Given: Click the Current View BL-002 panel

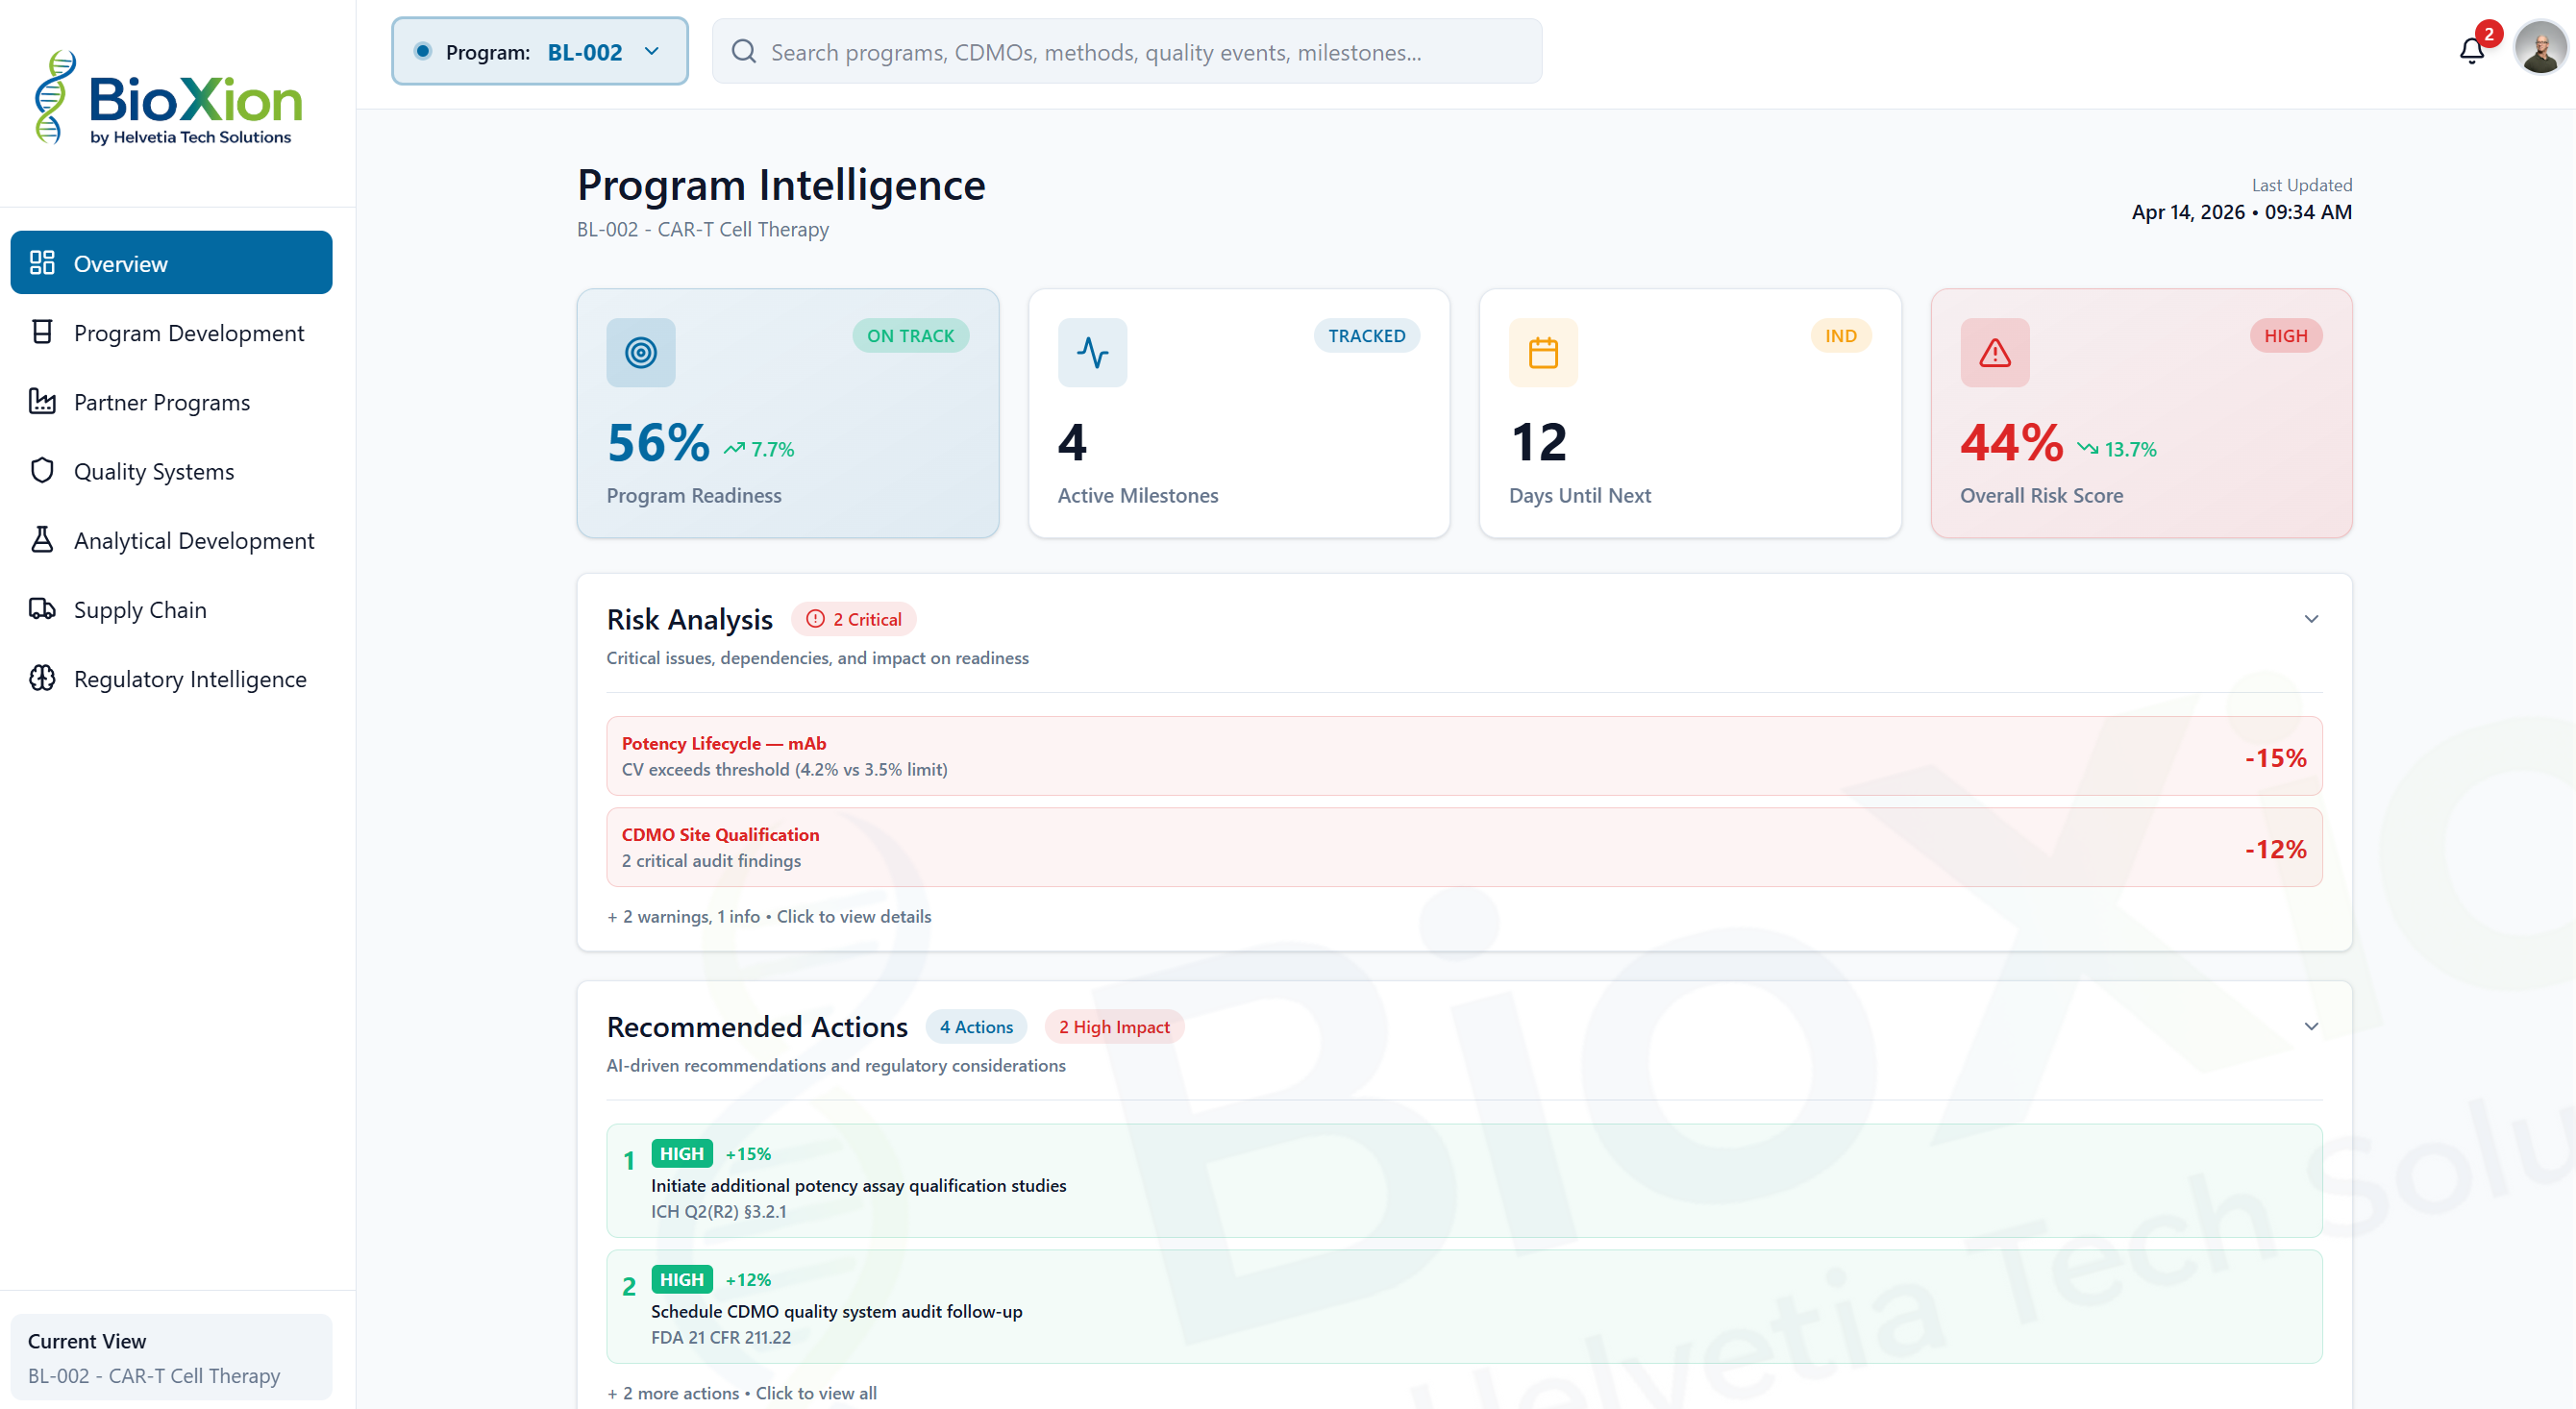Looking at the screenshot, I should (171, 1357).
